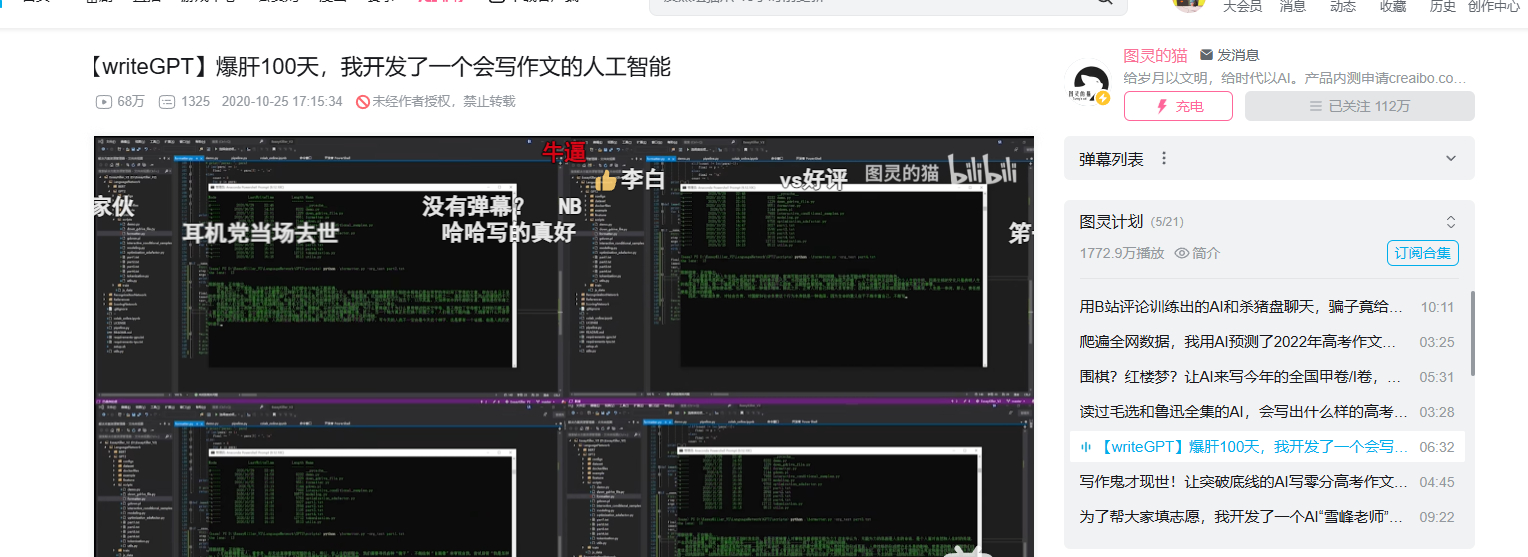Click the 发消息 envelope icon
The height and width of the screenshot is (557, 1528).
tap(1206, 55)
